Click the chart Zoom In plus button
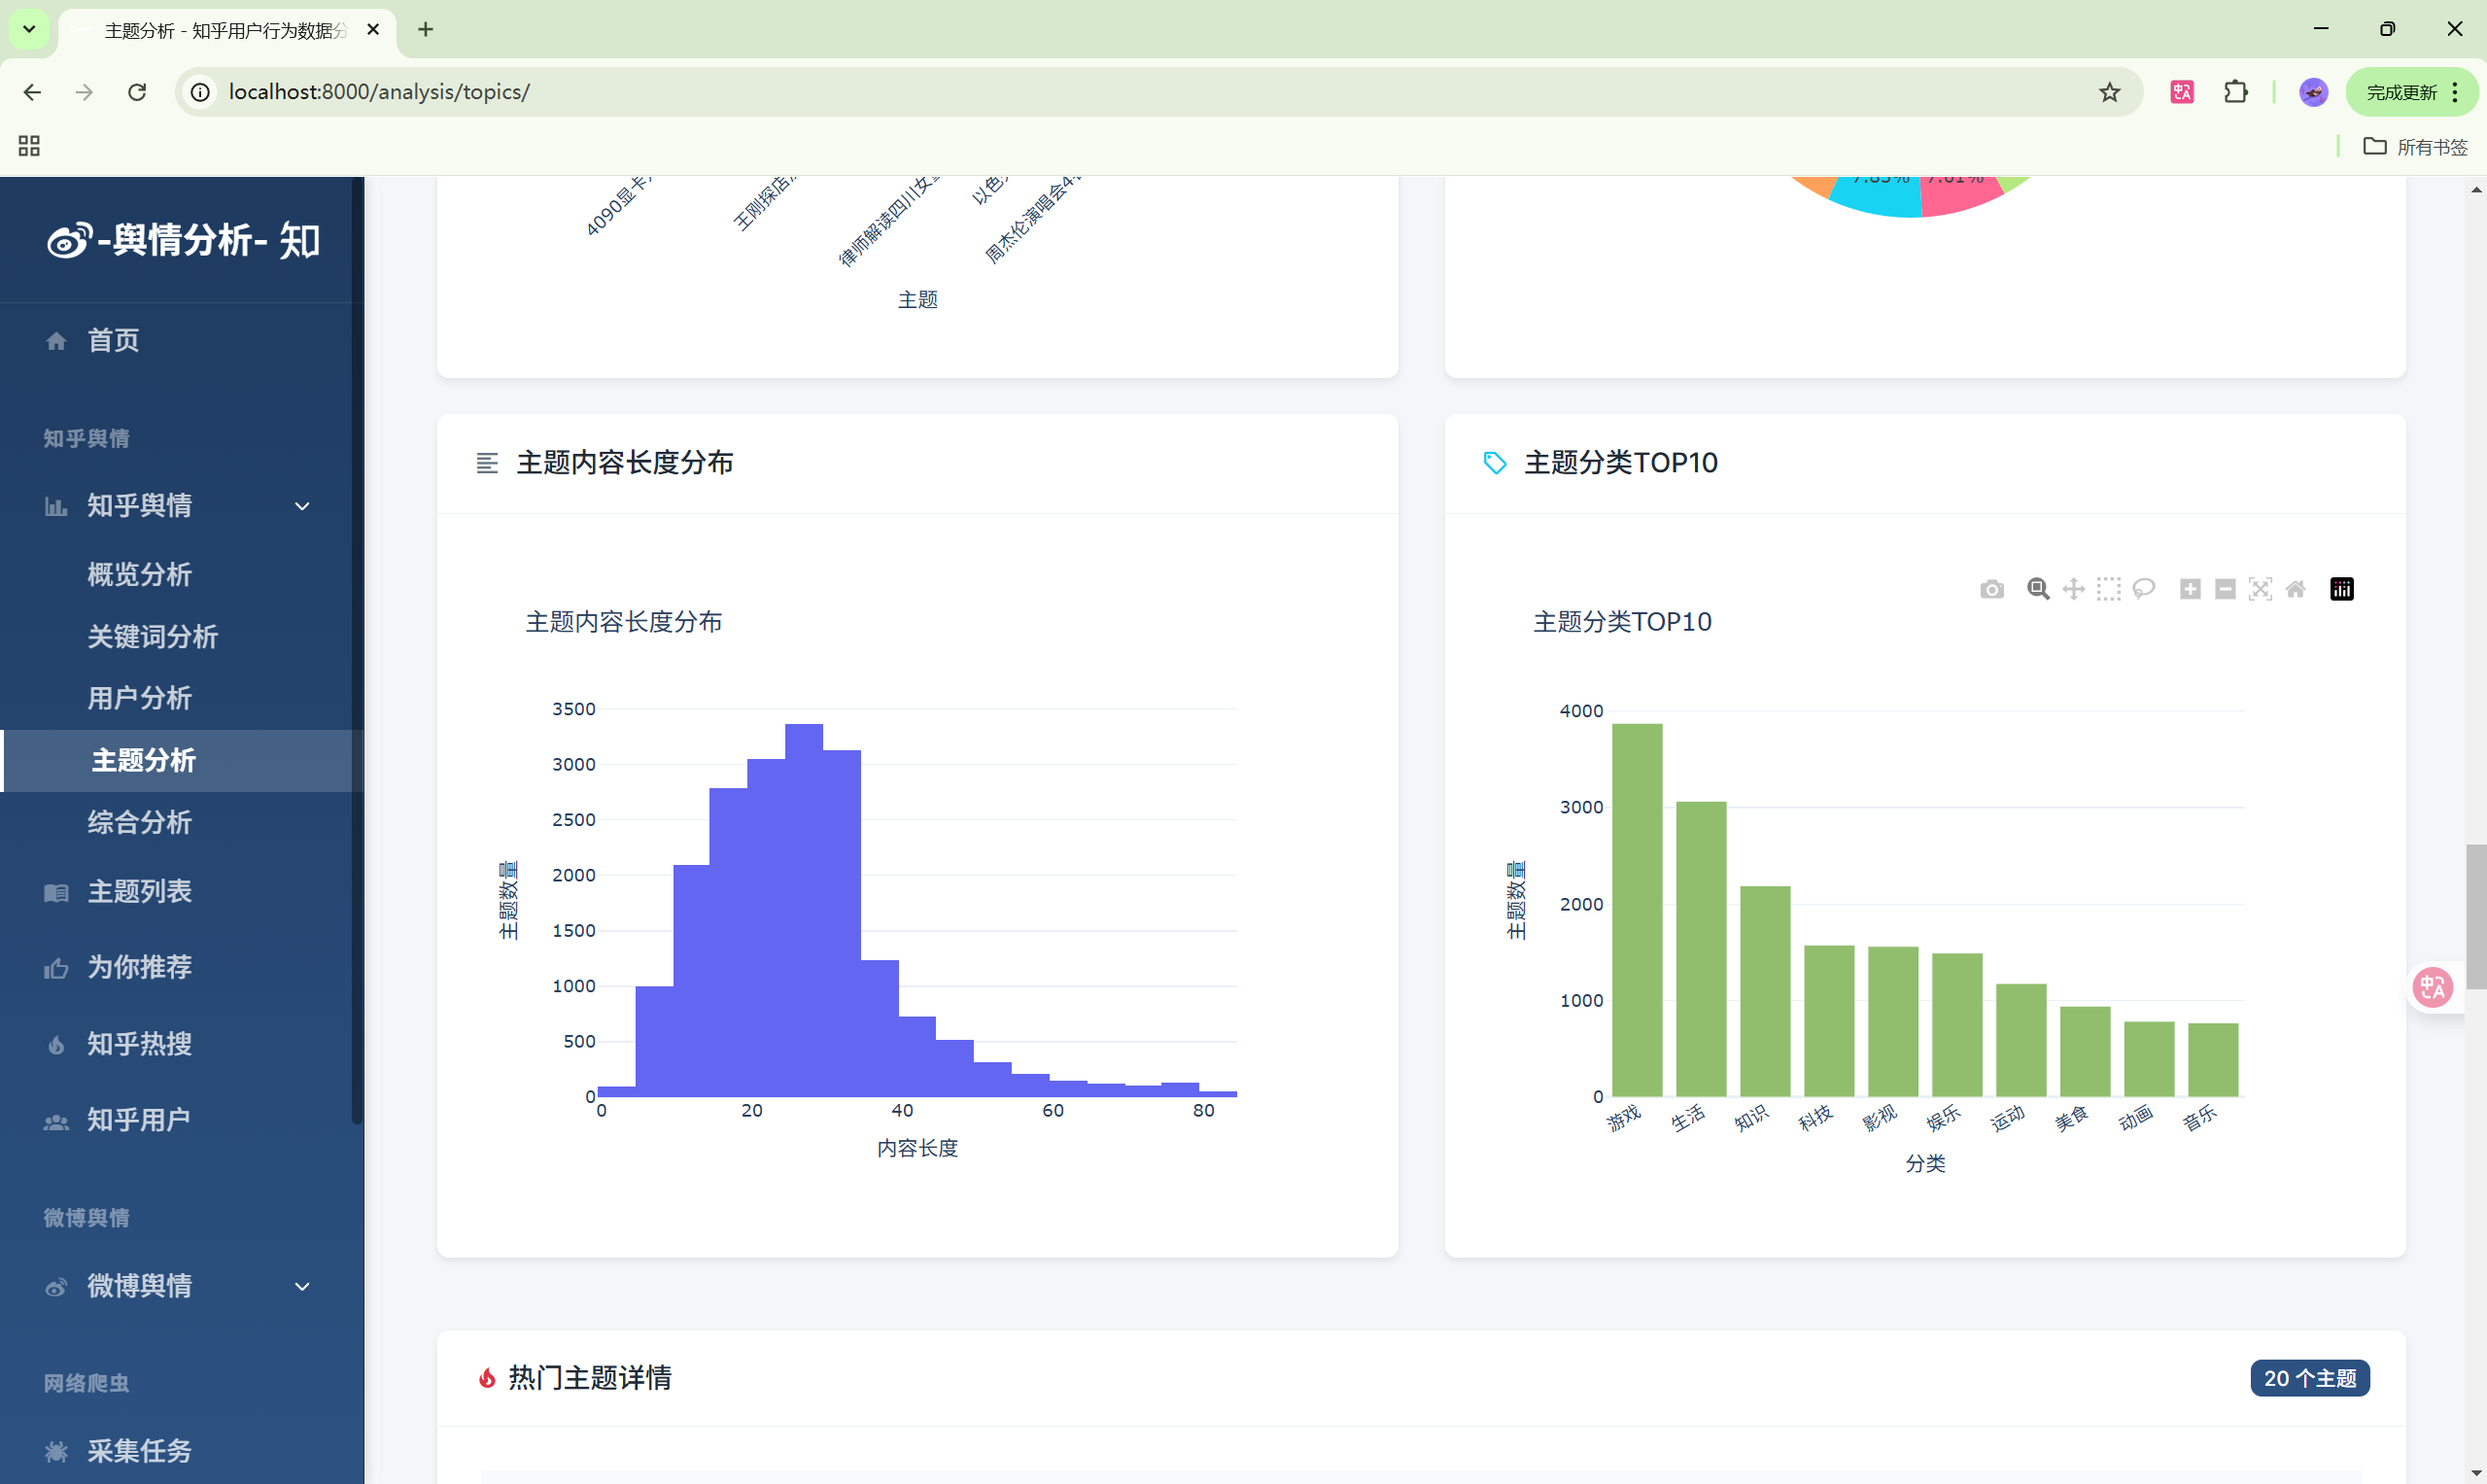 2190,589
